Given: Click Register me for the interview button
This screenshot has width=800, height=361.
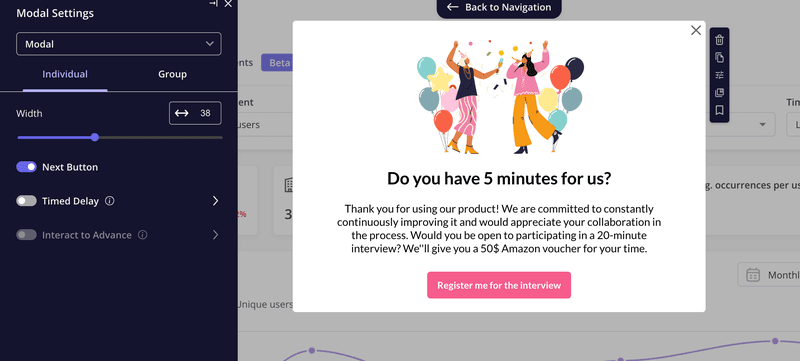Looking at the screenshot, I should [x=499, y=285].
